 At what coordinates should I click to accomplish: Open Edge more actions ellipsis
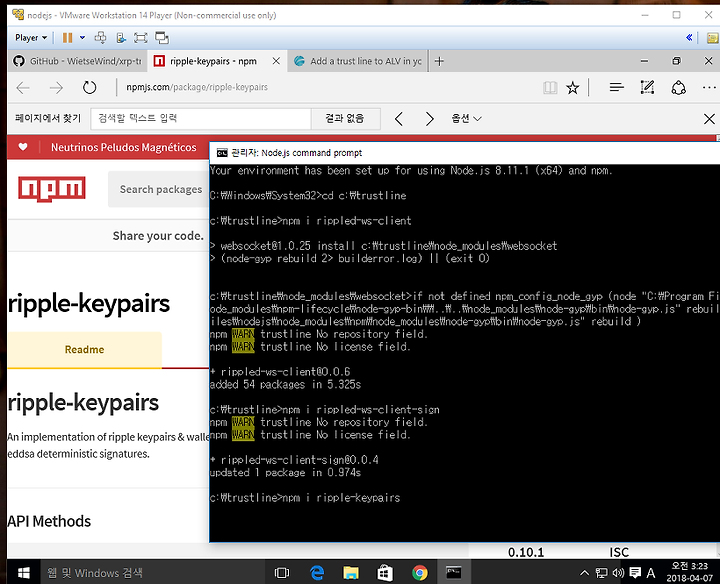click(x=709, y=87)
